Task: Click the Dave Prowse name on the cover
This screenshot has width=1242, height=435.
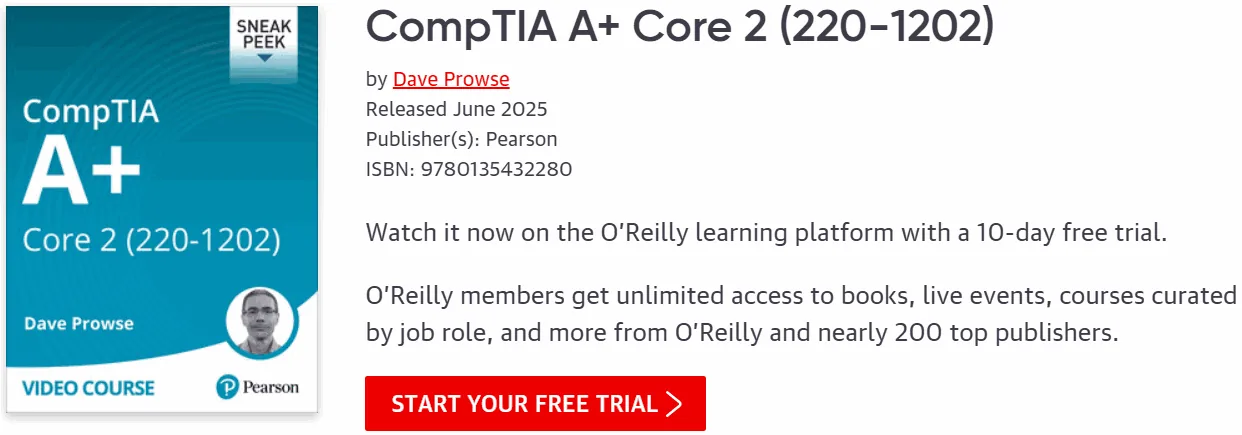Action: coord(79,323)
